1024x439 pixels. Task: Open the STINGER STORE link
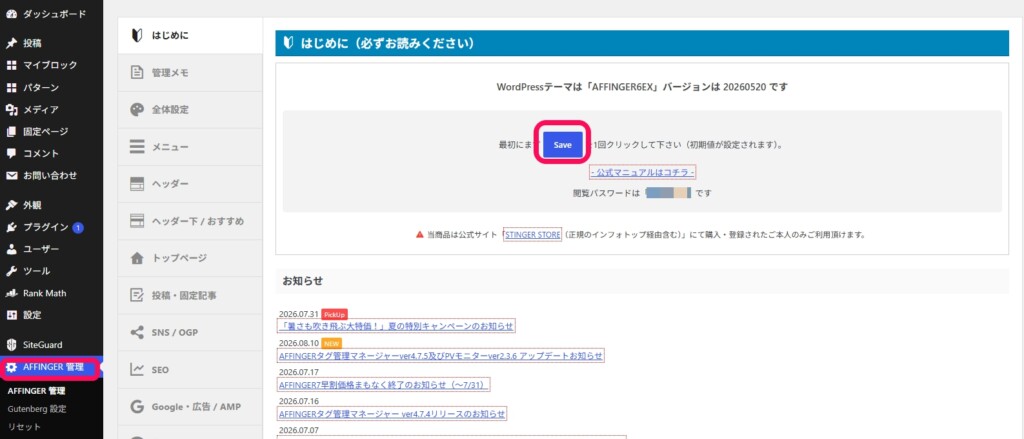coord(532,235)
